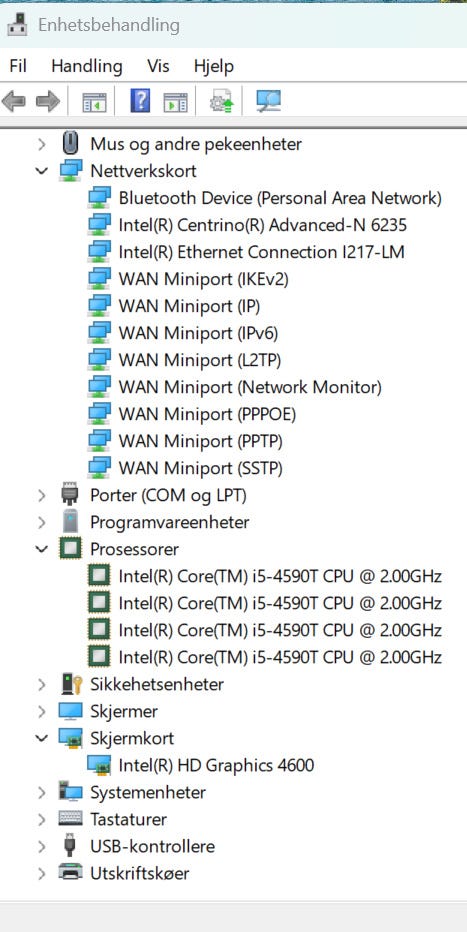
Task: Collapse the Prosessorer category
Action: (42, 549)
